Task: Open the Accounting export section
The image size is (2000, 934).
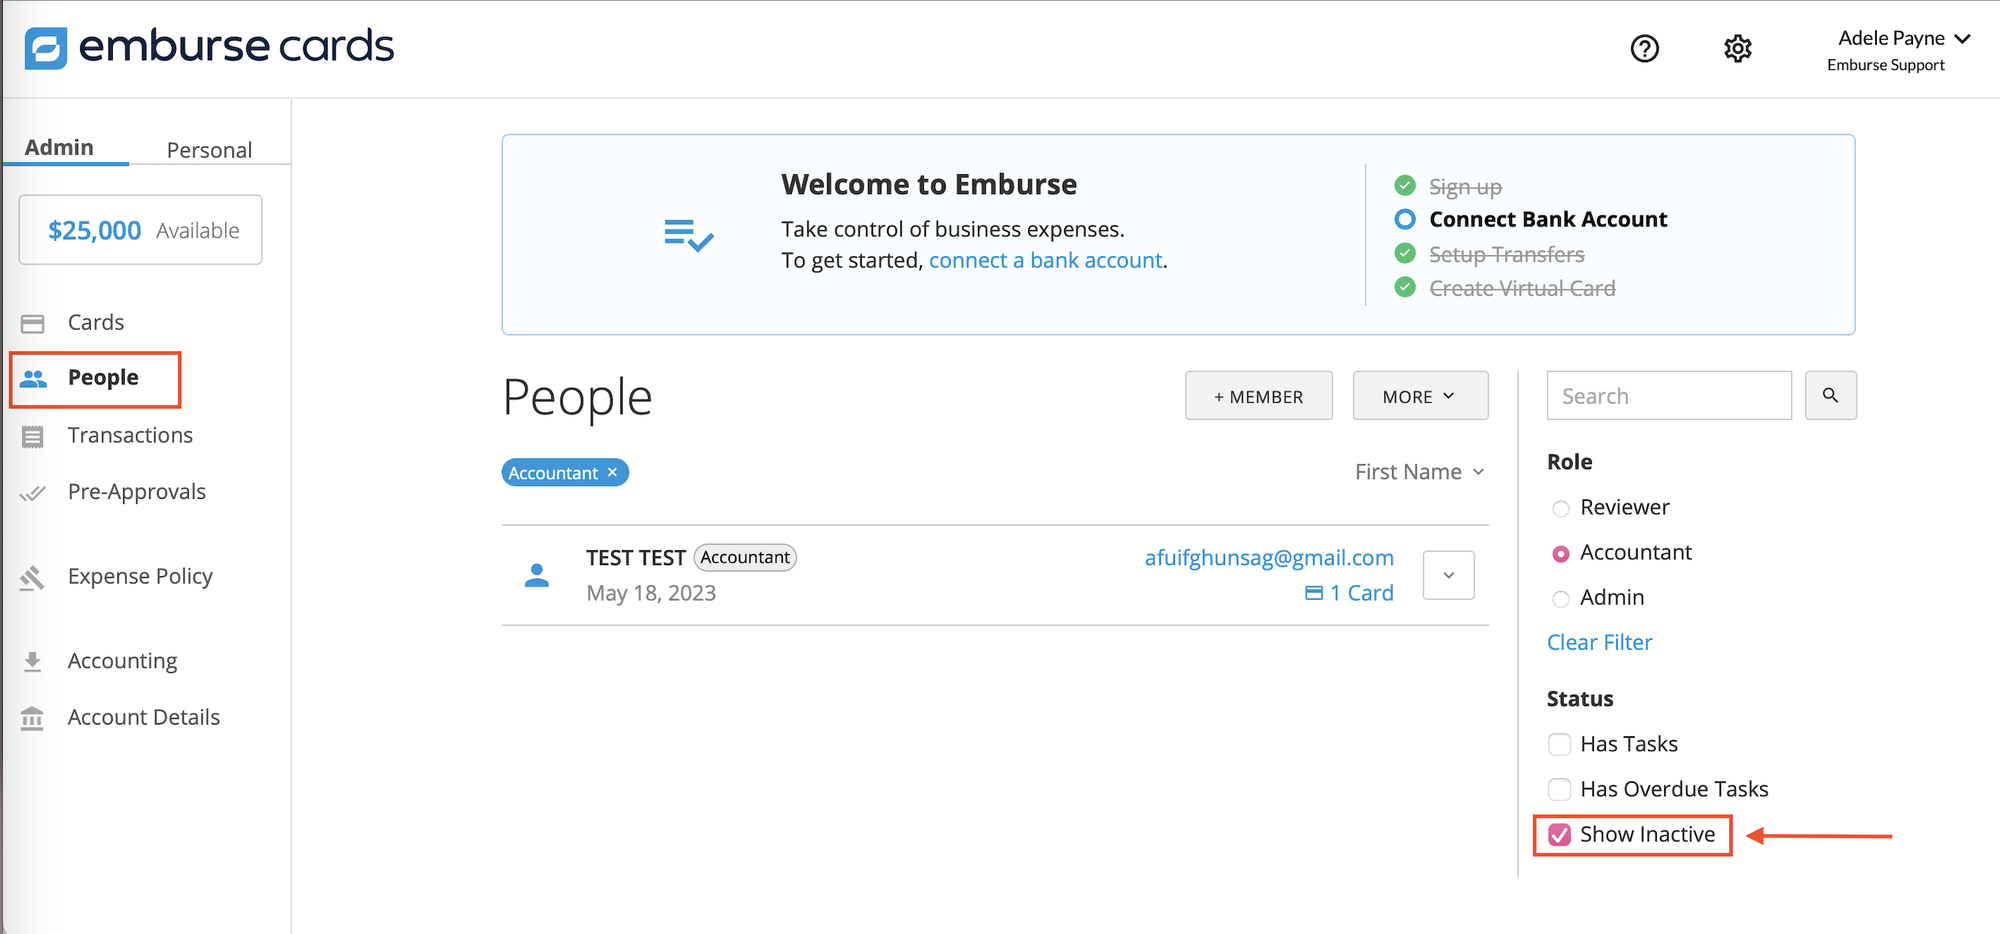Action: tap(122, 660)
